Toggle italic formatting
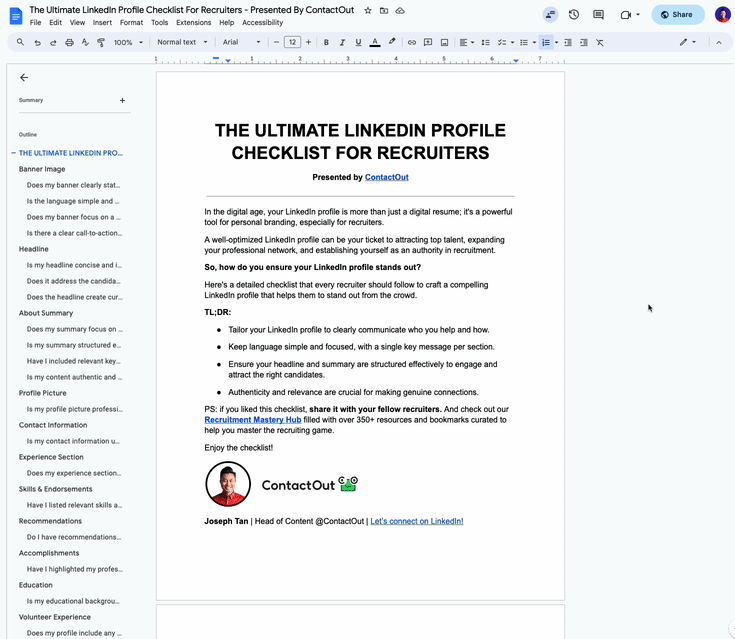 coord(342,43)
